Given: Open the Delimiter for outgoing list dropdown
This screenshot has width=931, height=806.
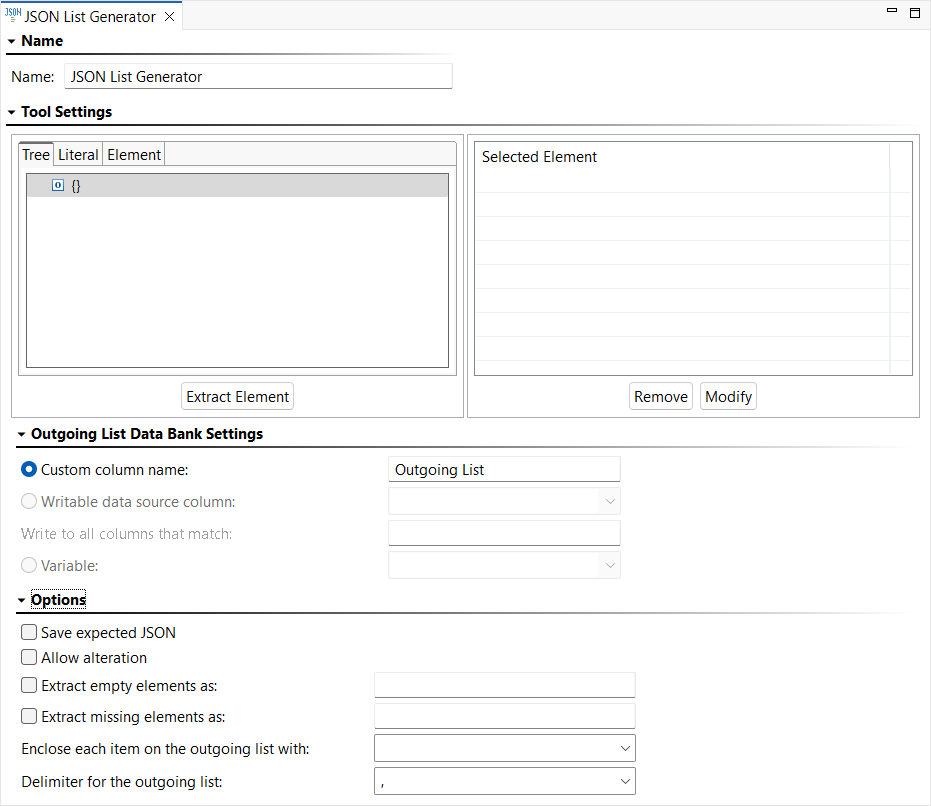Looking at the screenshot, I should (x=505, y=781).
